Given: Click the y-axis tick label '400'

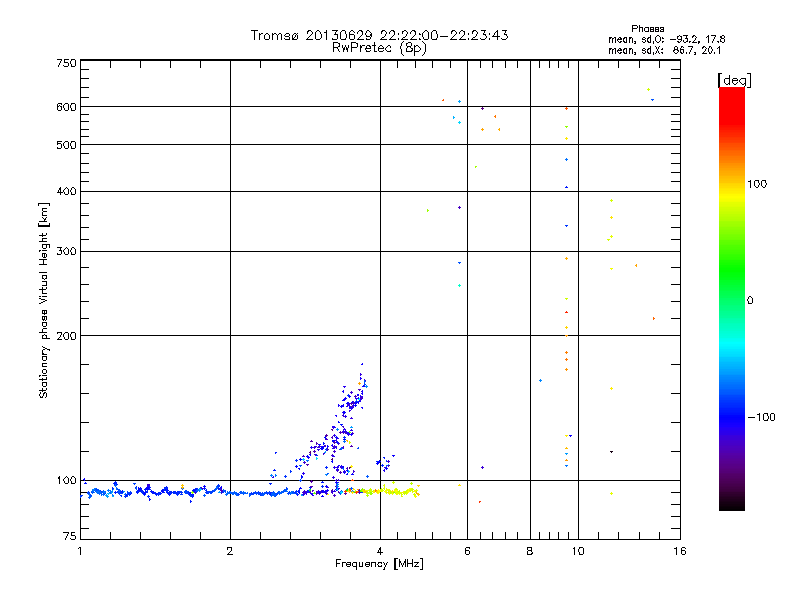Looking at the screenshot, I should (x=66, y=192).
